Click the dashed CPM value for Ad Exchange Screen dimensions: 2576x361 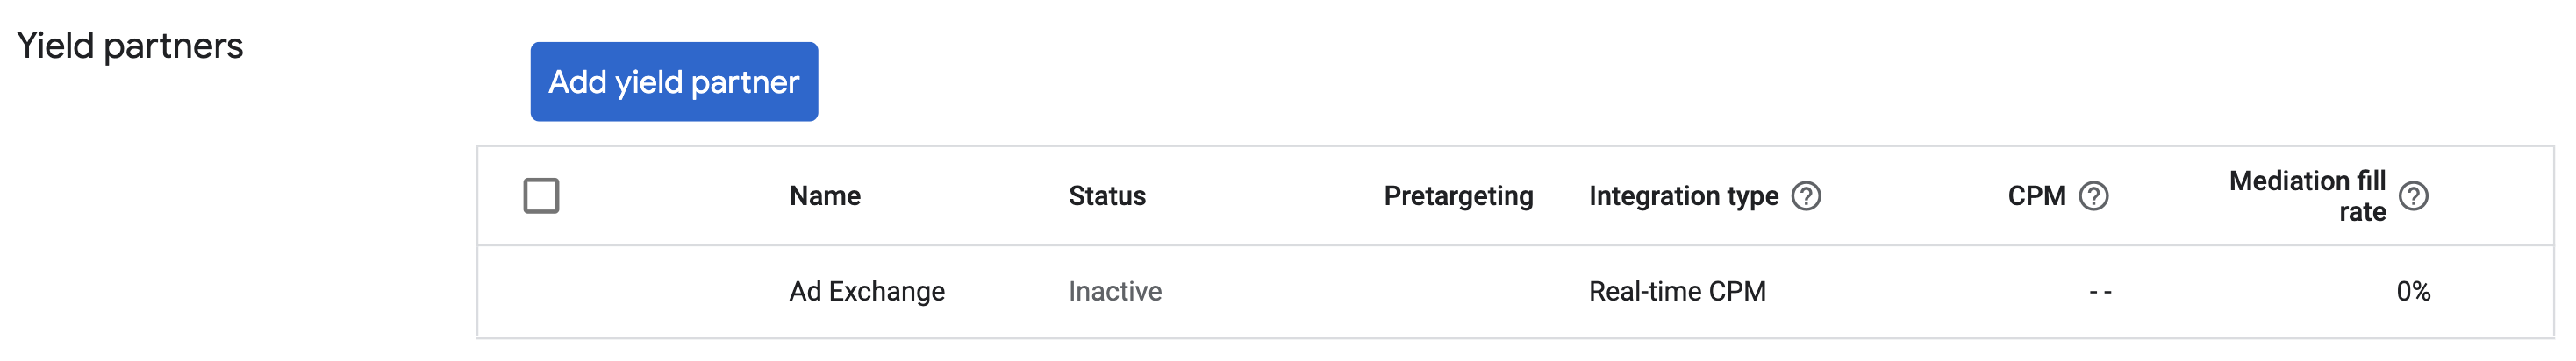[2099, 292]
